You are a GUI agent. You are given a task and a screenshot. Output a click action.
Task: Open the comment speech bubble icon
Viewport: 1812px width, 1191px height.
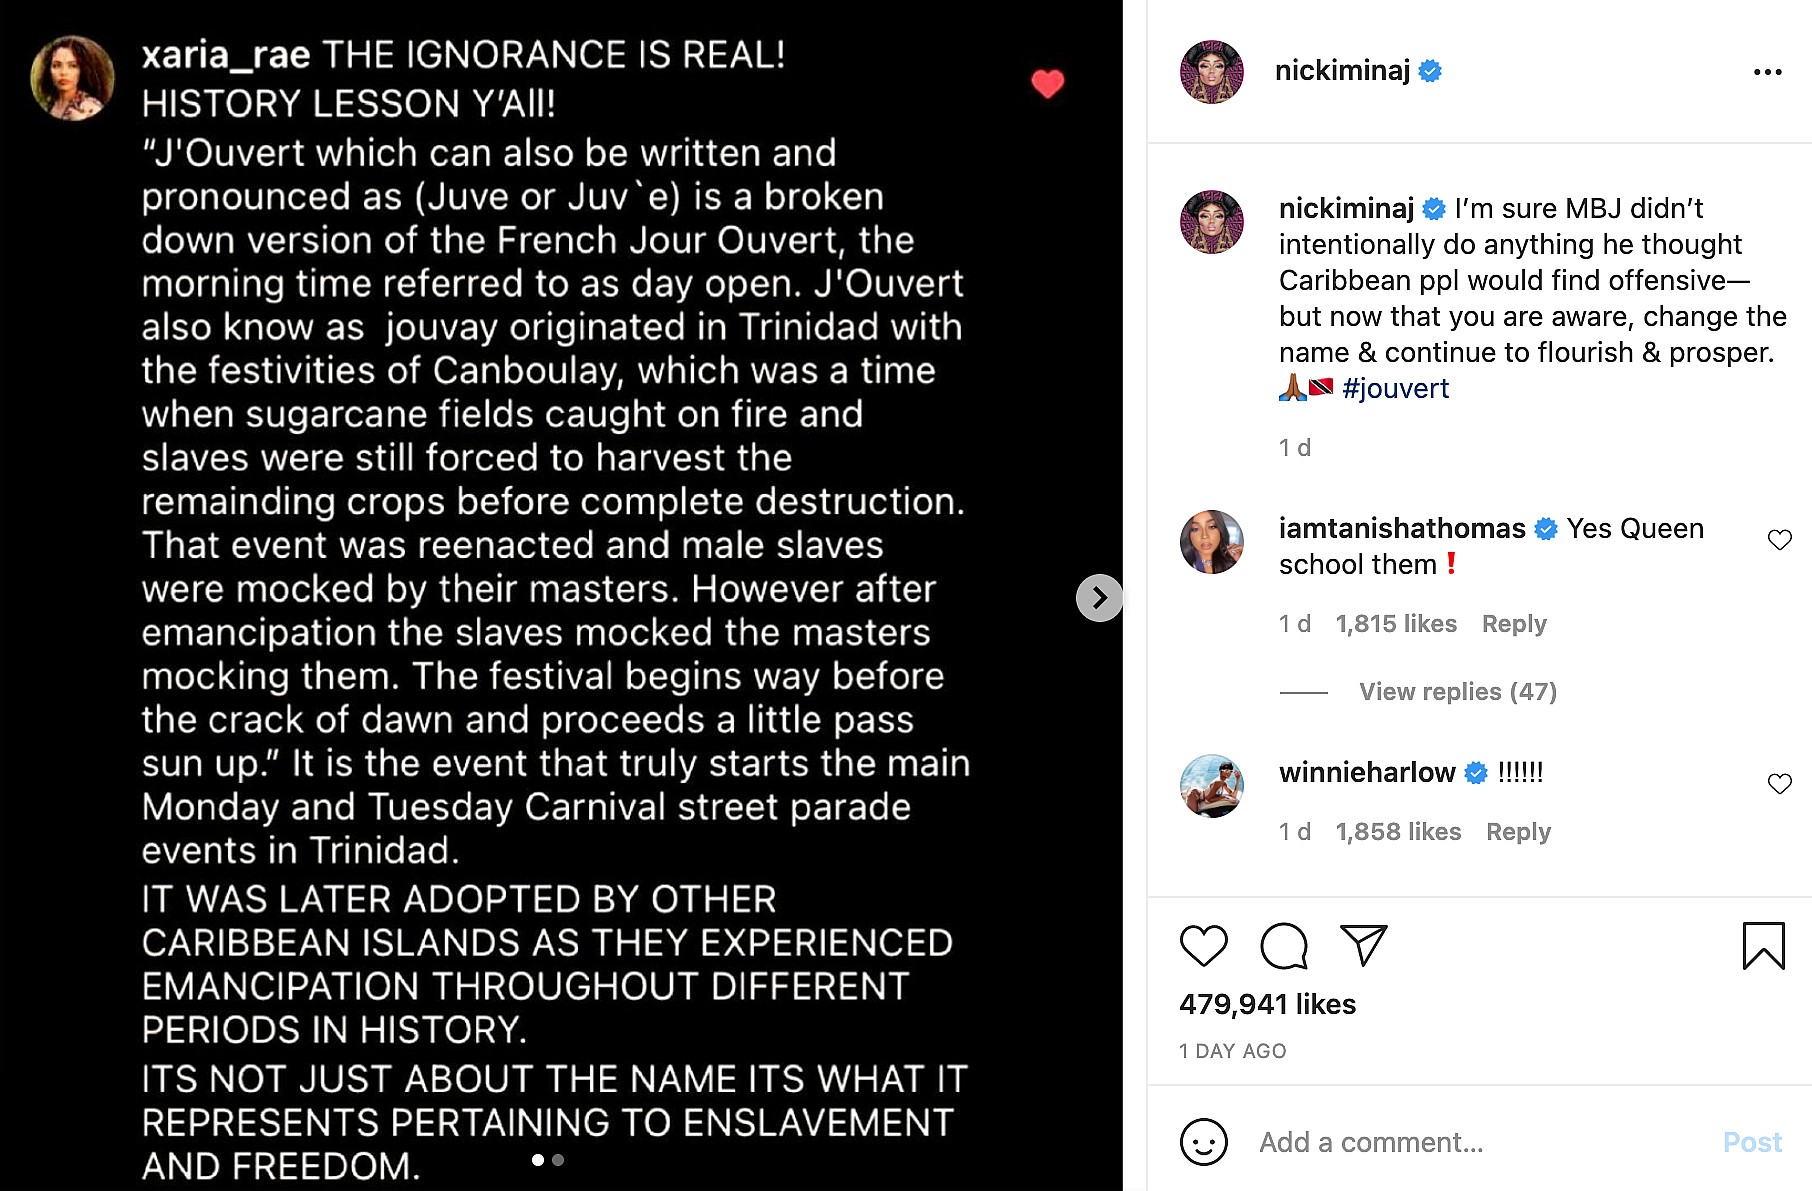pos(1284,945)
